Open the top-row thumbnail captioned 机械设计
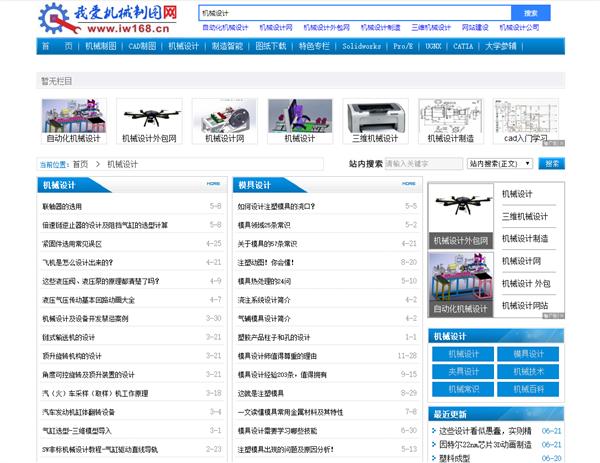 (x=300, y=121)
